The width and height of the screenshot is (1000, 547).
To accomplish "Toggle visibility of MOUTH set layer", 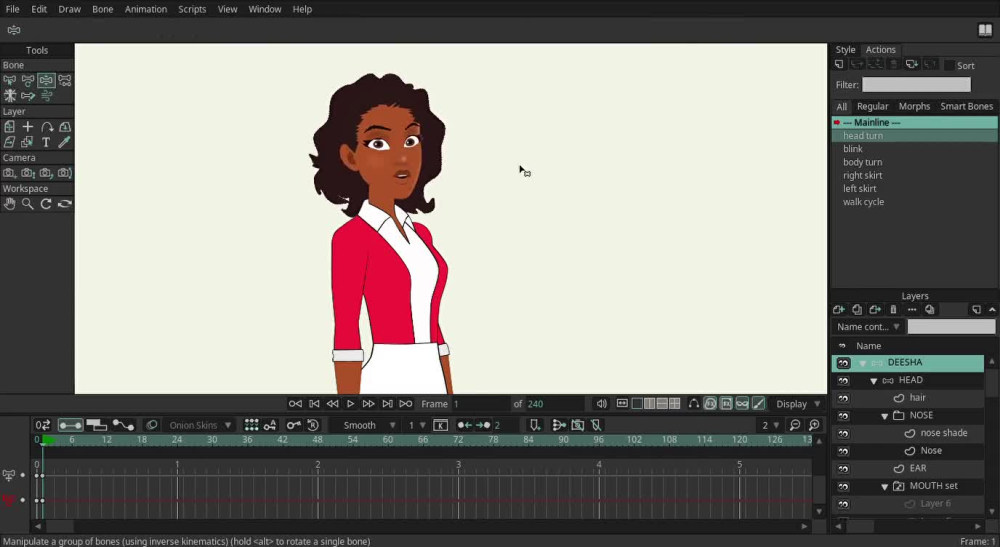I will pyautogui.click(x=843, y=486).
